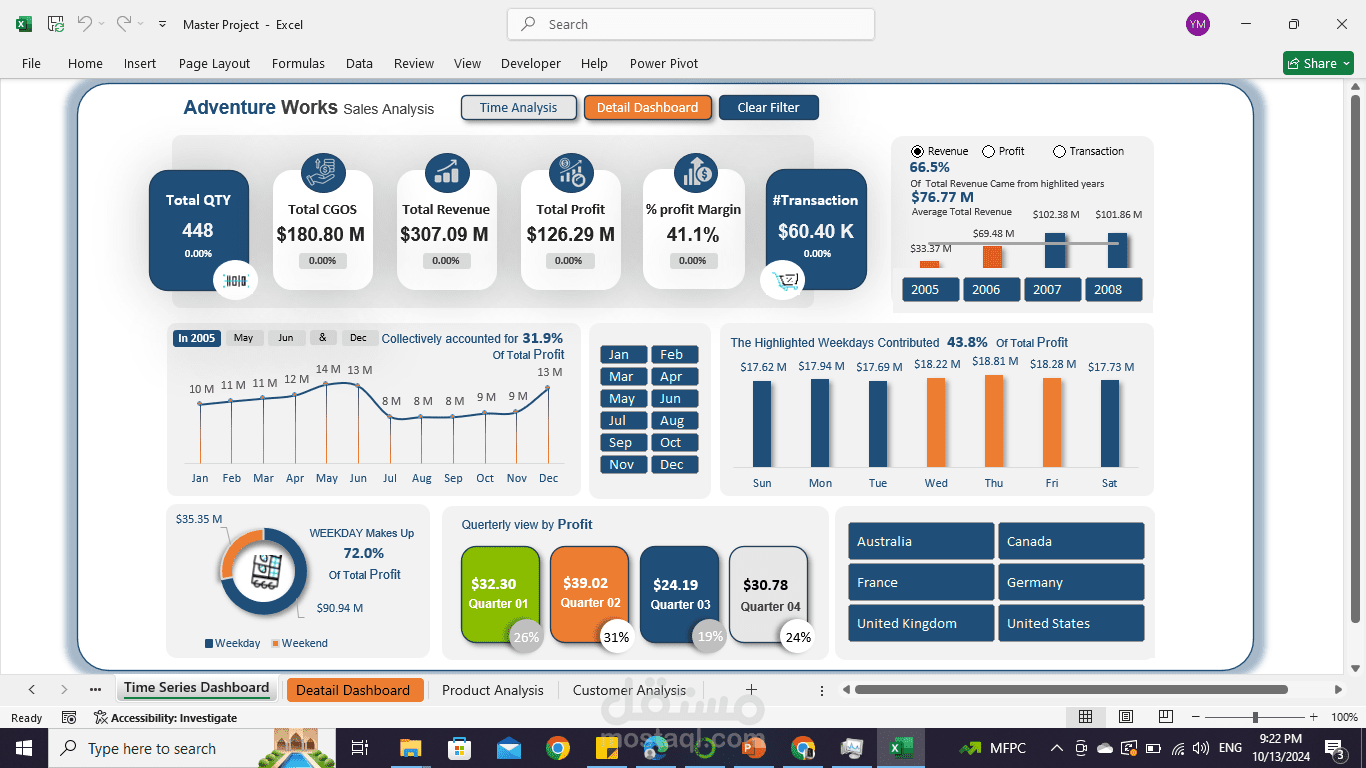Filter by Canada country slicer
This screenshot has height=768, width=1366.
tap(1071, 541)
